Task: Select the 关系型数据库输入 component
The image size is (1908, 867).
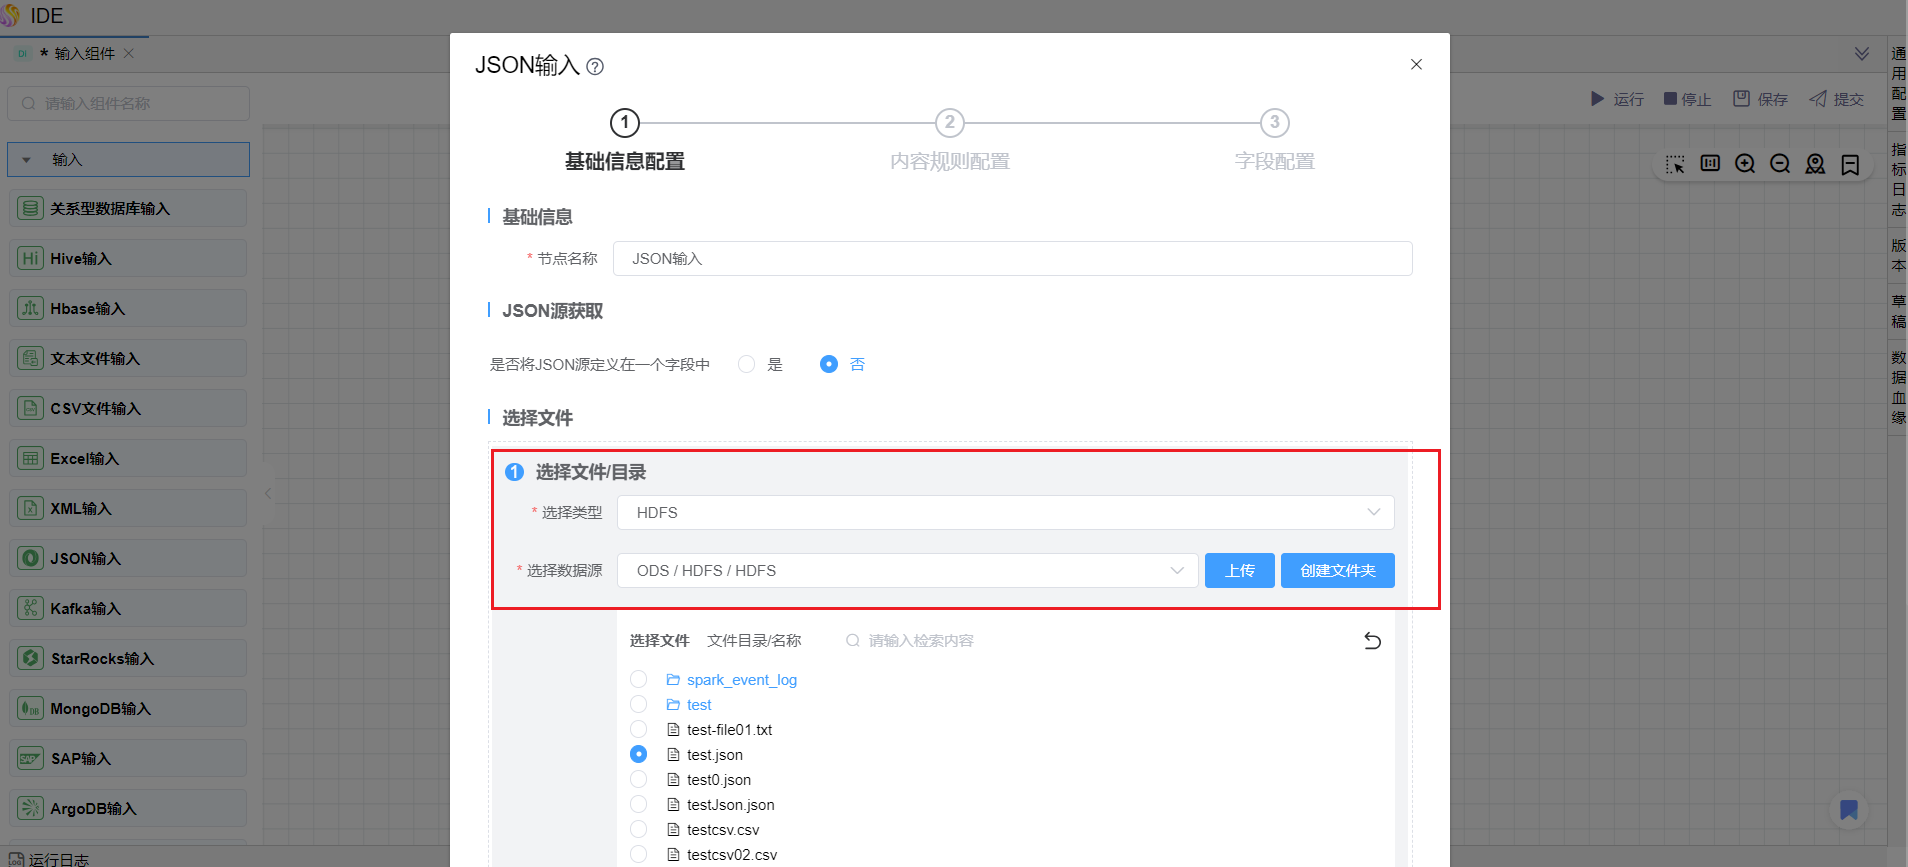Action: pos(128,208)
